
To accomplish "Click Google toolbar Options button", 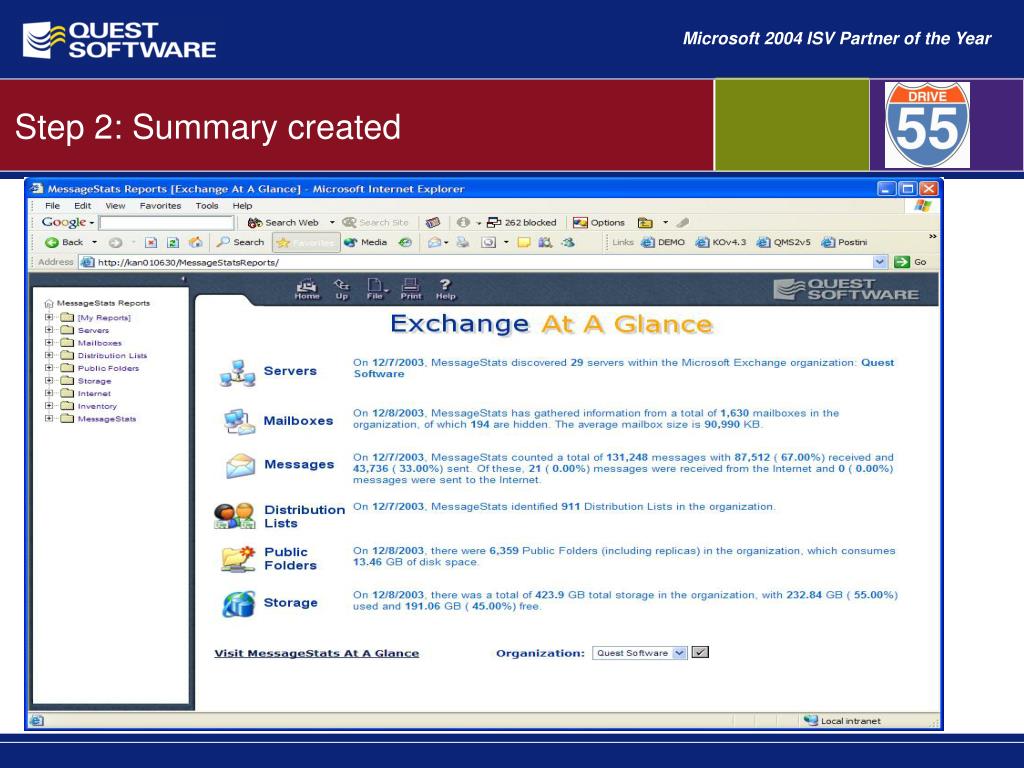I will click(x=599, y=223).
